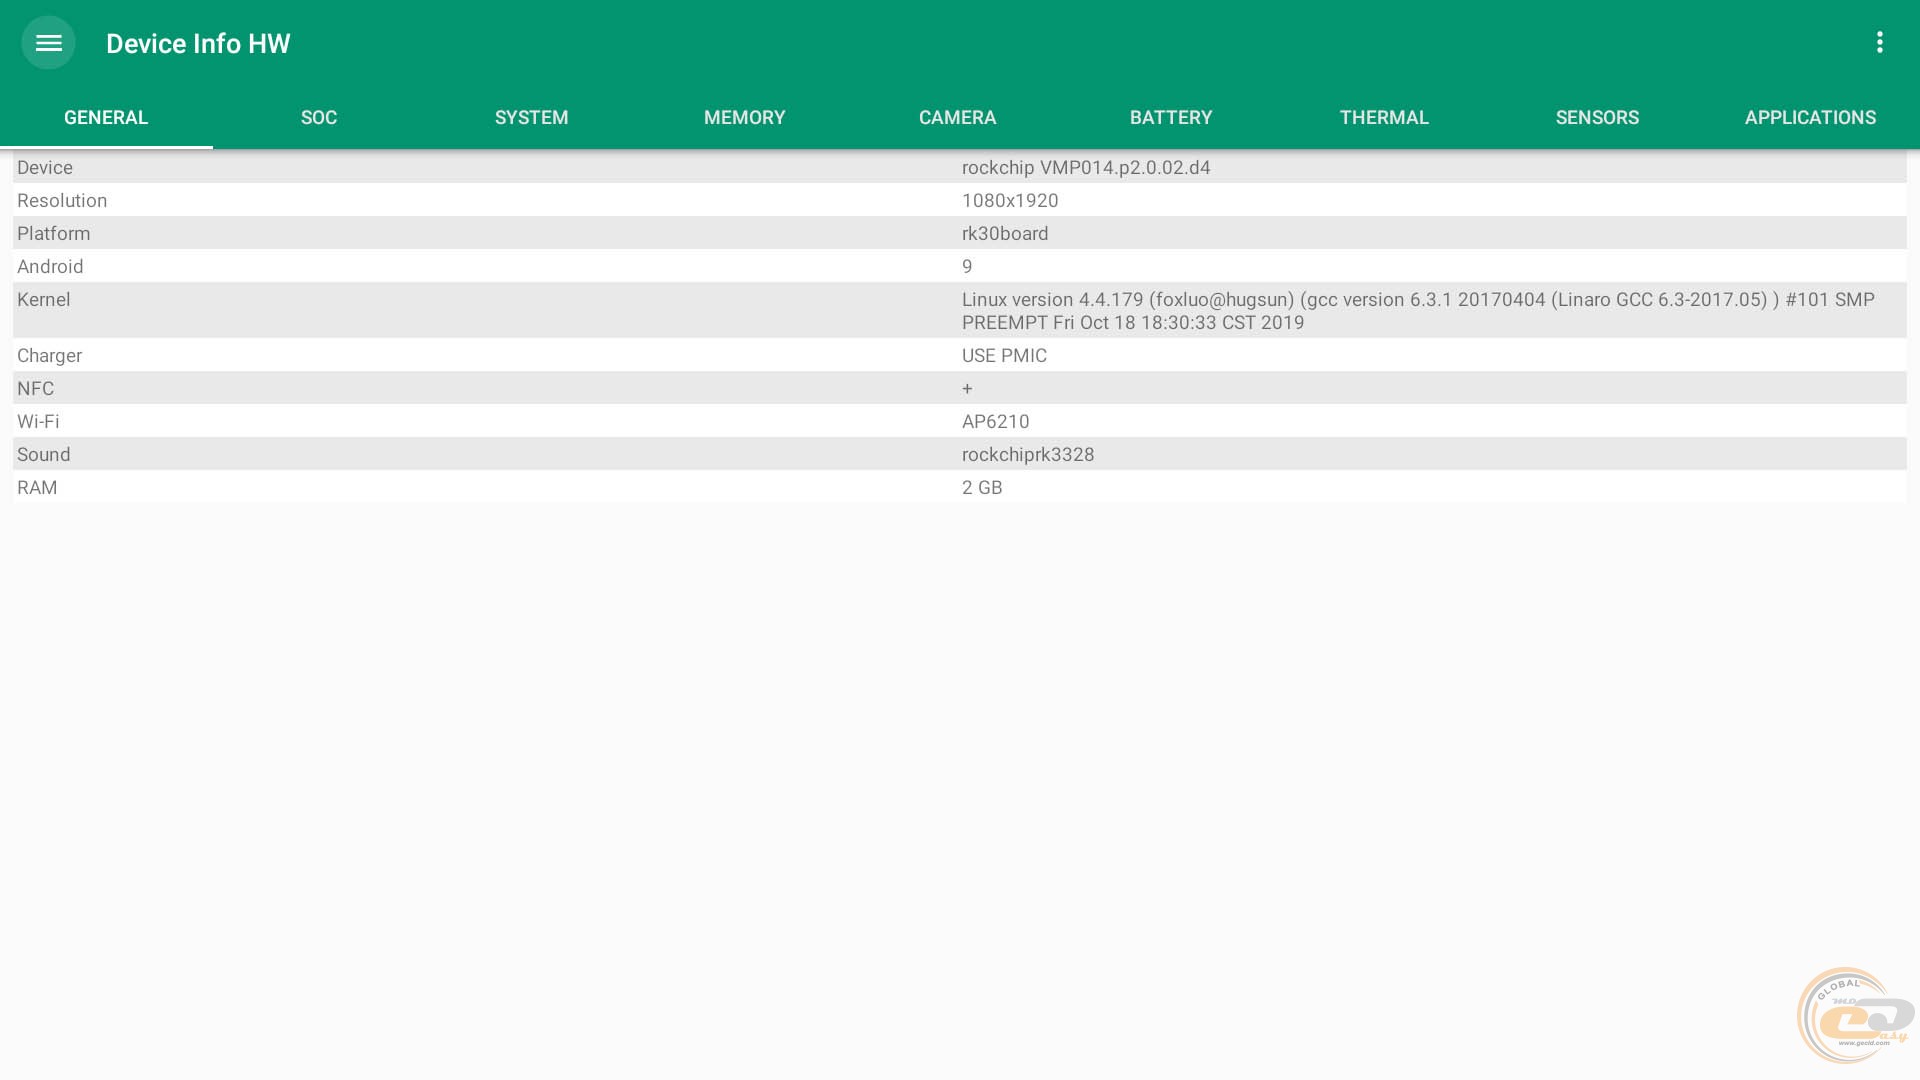This screenshot has width=1920, height=1080.
Task: Click the Device row value rockchip VMP014
Action: [1085, 168]
